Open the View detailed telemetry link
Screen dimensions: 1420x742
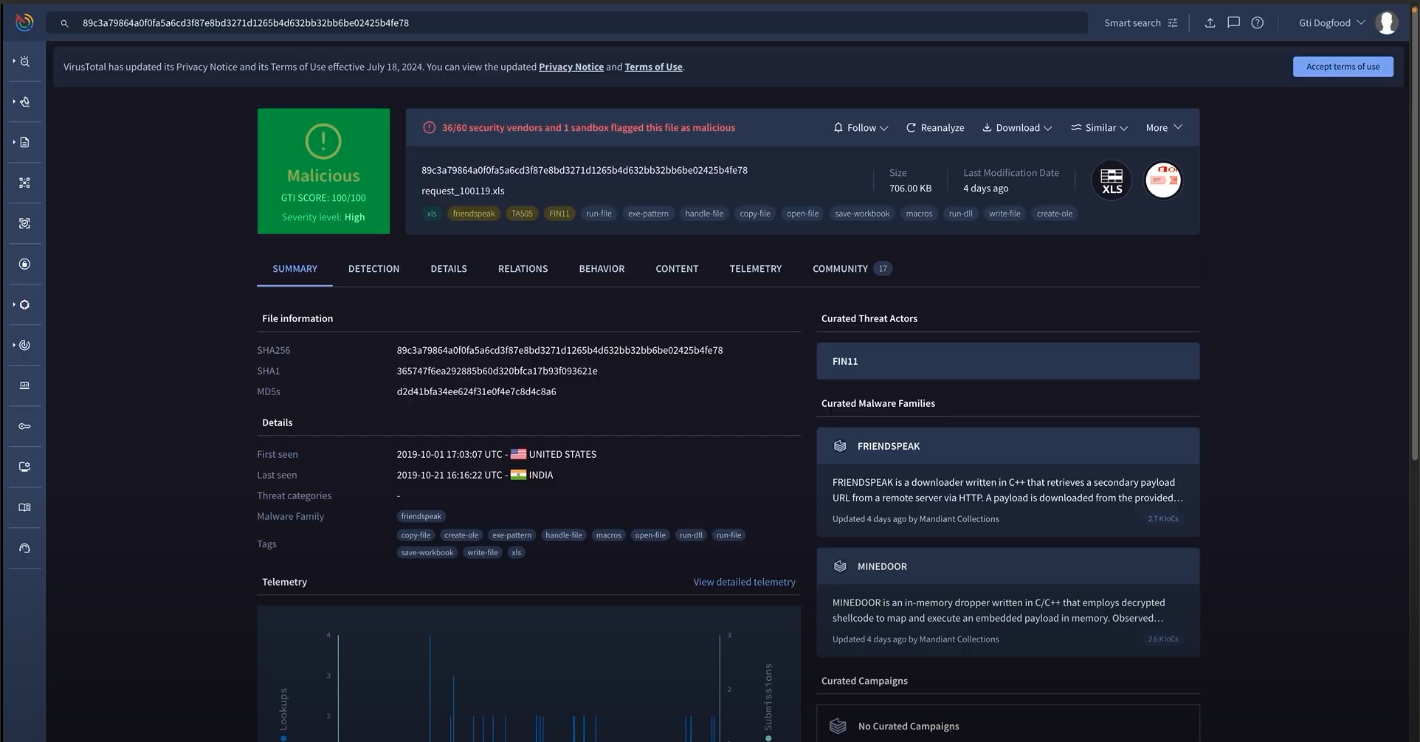tap(744, 581)
